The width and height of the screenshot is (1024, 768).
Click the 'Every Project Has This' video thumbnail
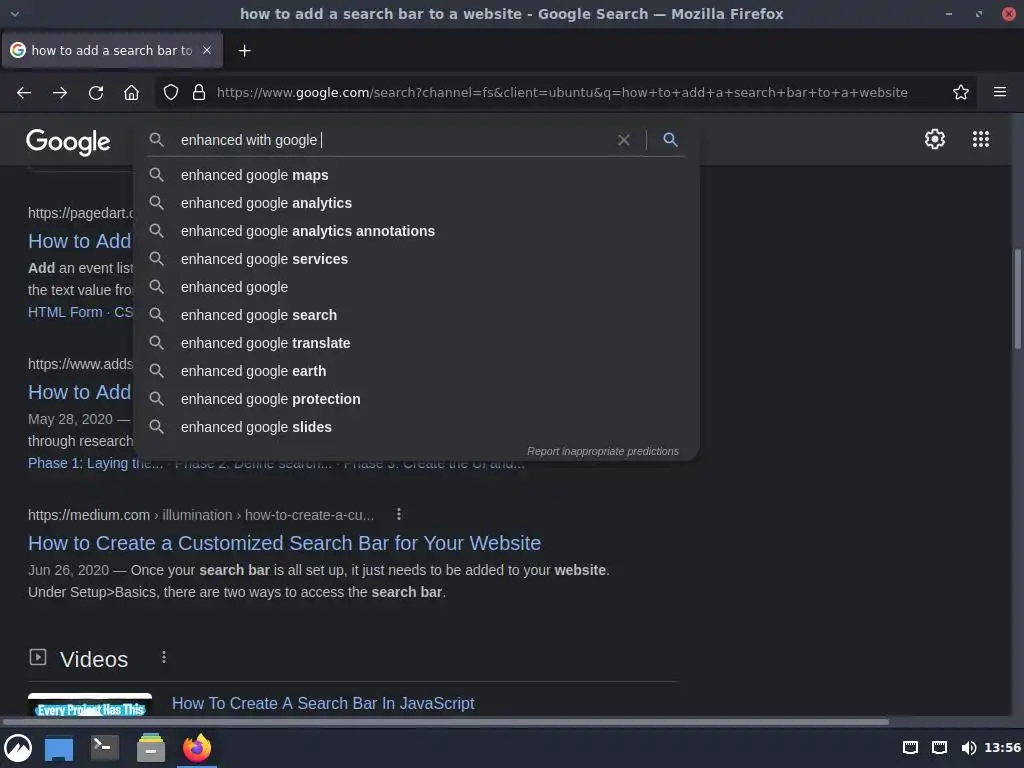(90, 705)
